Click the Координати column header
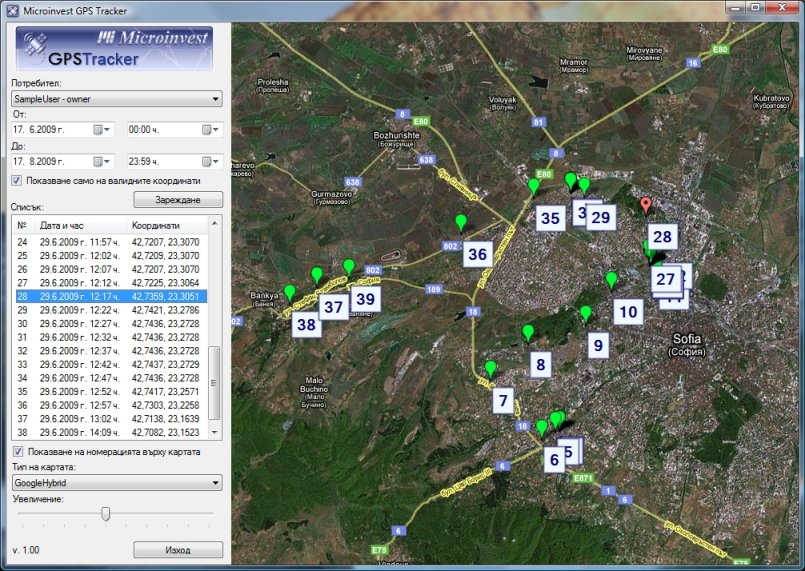The height and width of the screenshot is (571, 805). pyautogui.click(x=167, y=225)
